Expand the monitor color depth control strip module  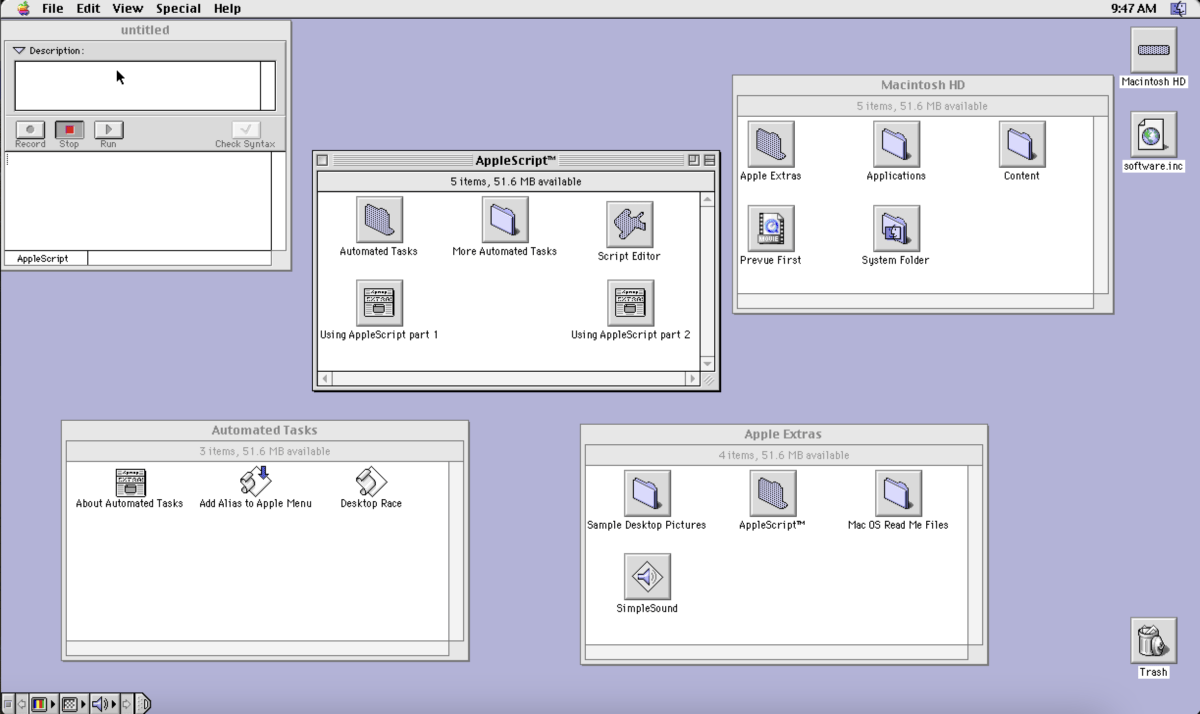click(40, 704)
